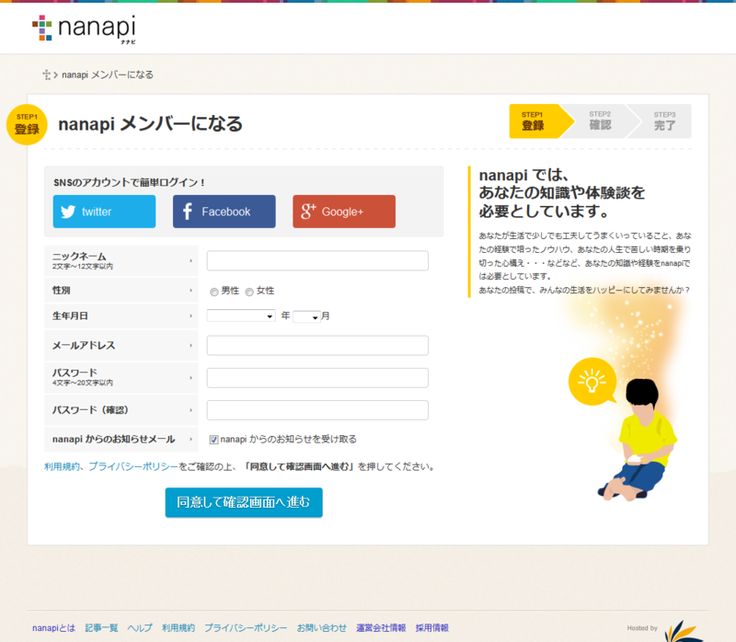Click the STEP3 完了 progress step
This screenshot has width=736, height=642.
[x=665, y=121]
